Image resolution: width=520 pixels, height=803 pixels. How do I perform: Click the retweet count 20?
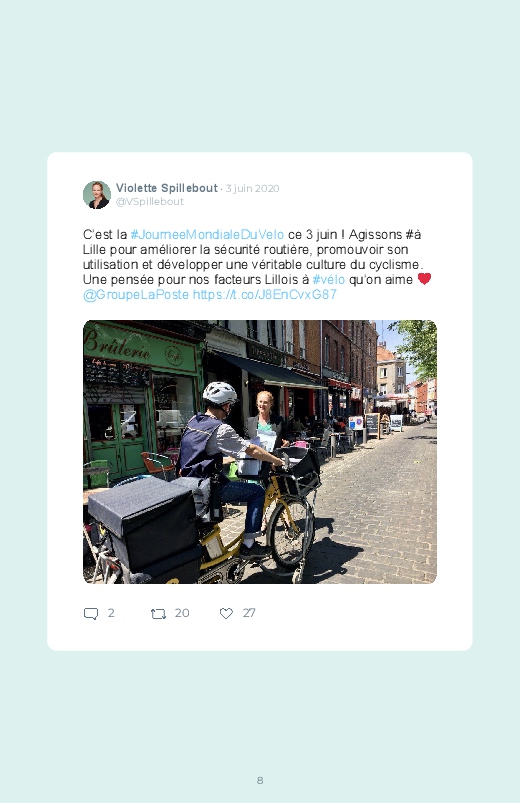click(182, 613)
